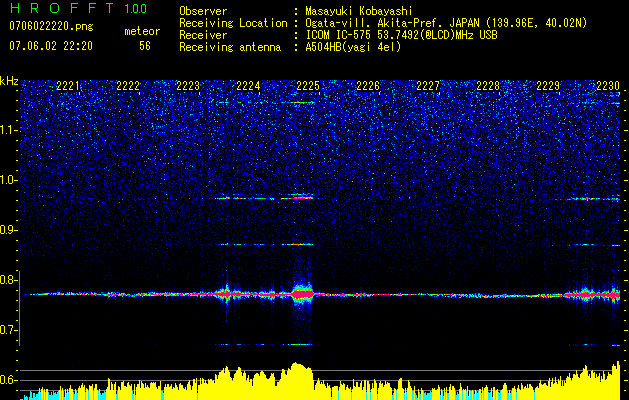Viewport: 629px width, 400px height.
Task: Click the version number 1.0.0
Action: click(136, 8)
